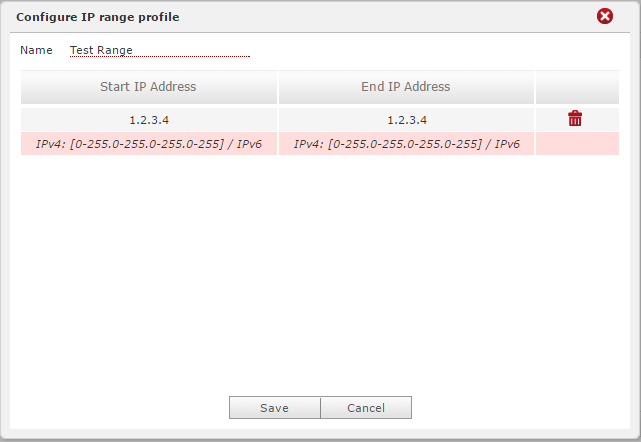Click the Start IP Address column header

click(148, 87)
